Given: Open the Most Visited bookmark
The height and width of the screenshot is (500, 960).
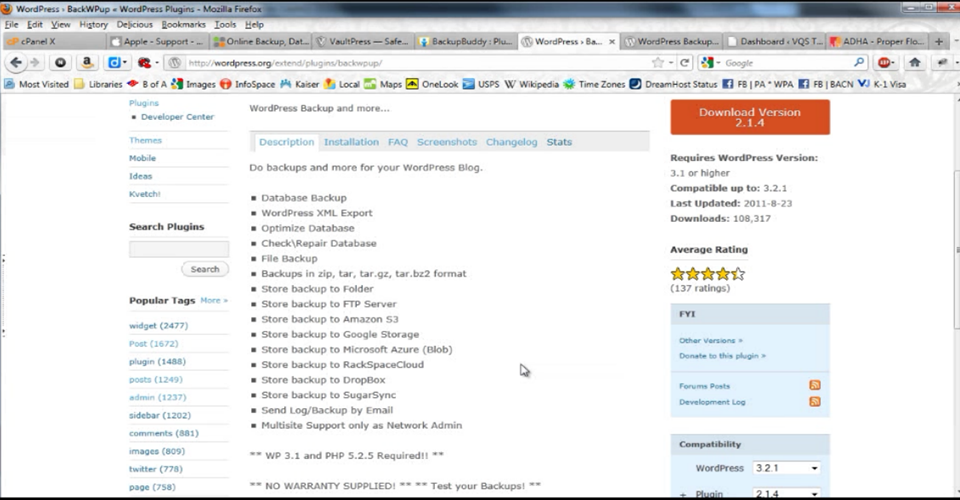Looking at the screenshot, I should 36,84.
